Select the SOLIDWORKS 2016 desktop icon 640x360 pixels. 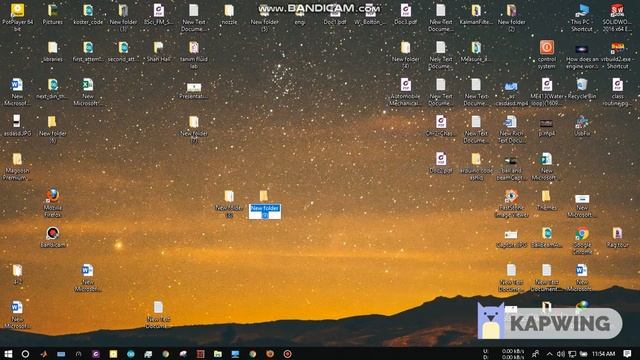(x=617, y=18)
